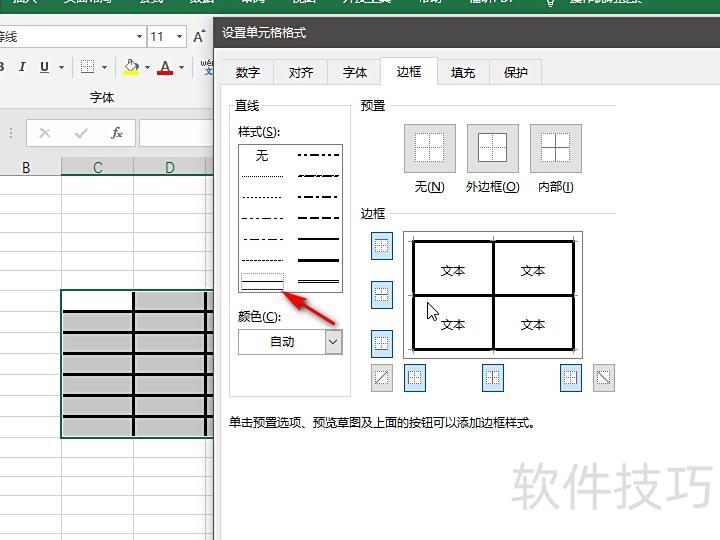Viewport: 720px width, 540px height.
Task: Select the medium solid line style
Action: pos(318,239)
